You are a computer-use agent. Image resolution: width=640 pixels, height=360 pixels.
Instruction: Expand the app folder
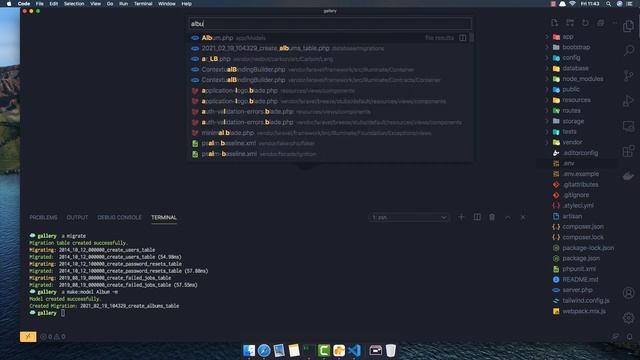point(568,36)
